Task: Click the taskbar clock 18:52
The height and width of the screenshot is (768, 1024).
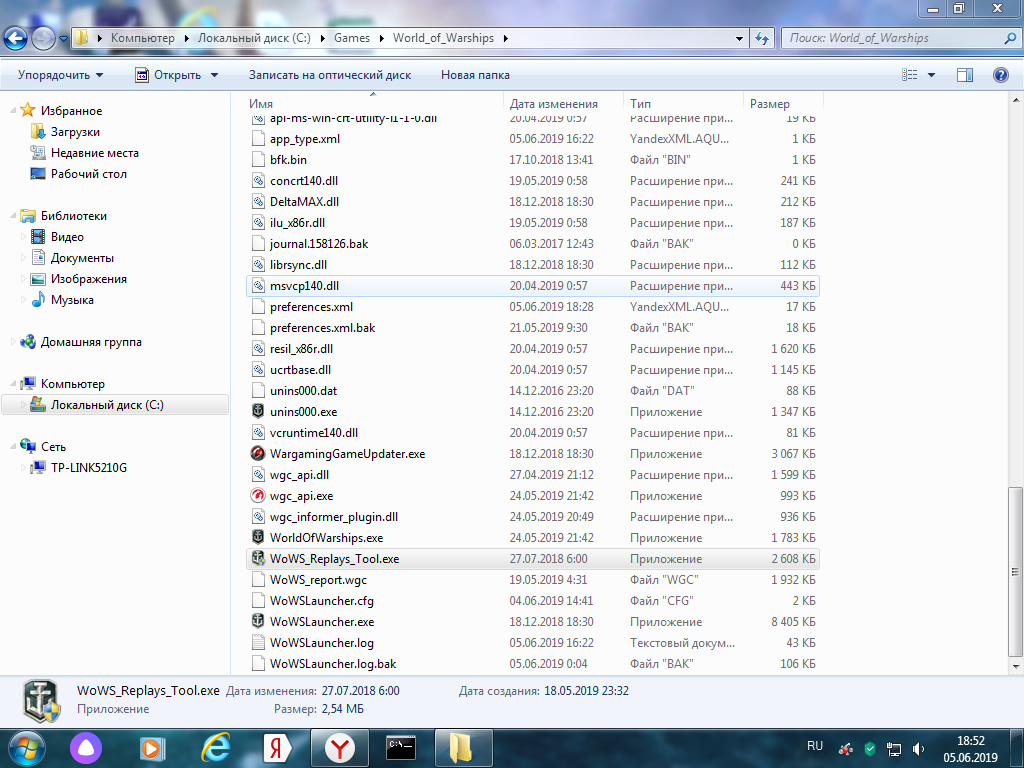Action: point(970,741)
